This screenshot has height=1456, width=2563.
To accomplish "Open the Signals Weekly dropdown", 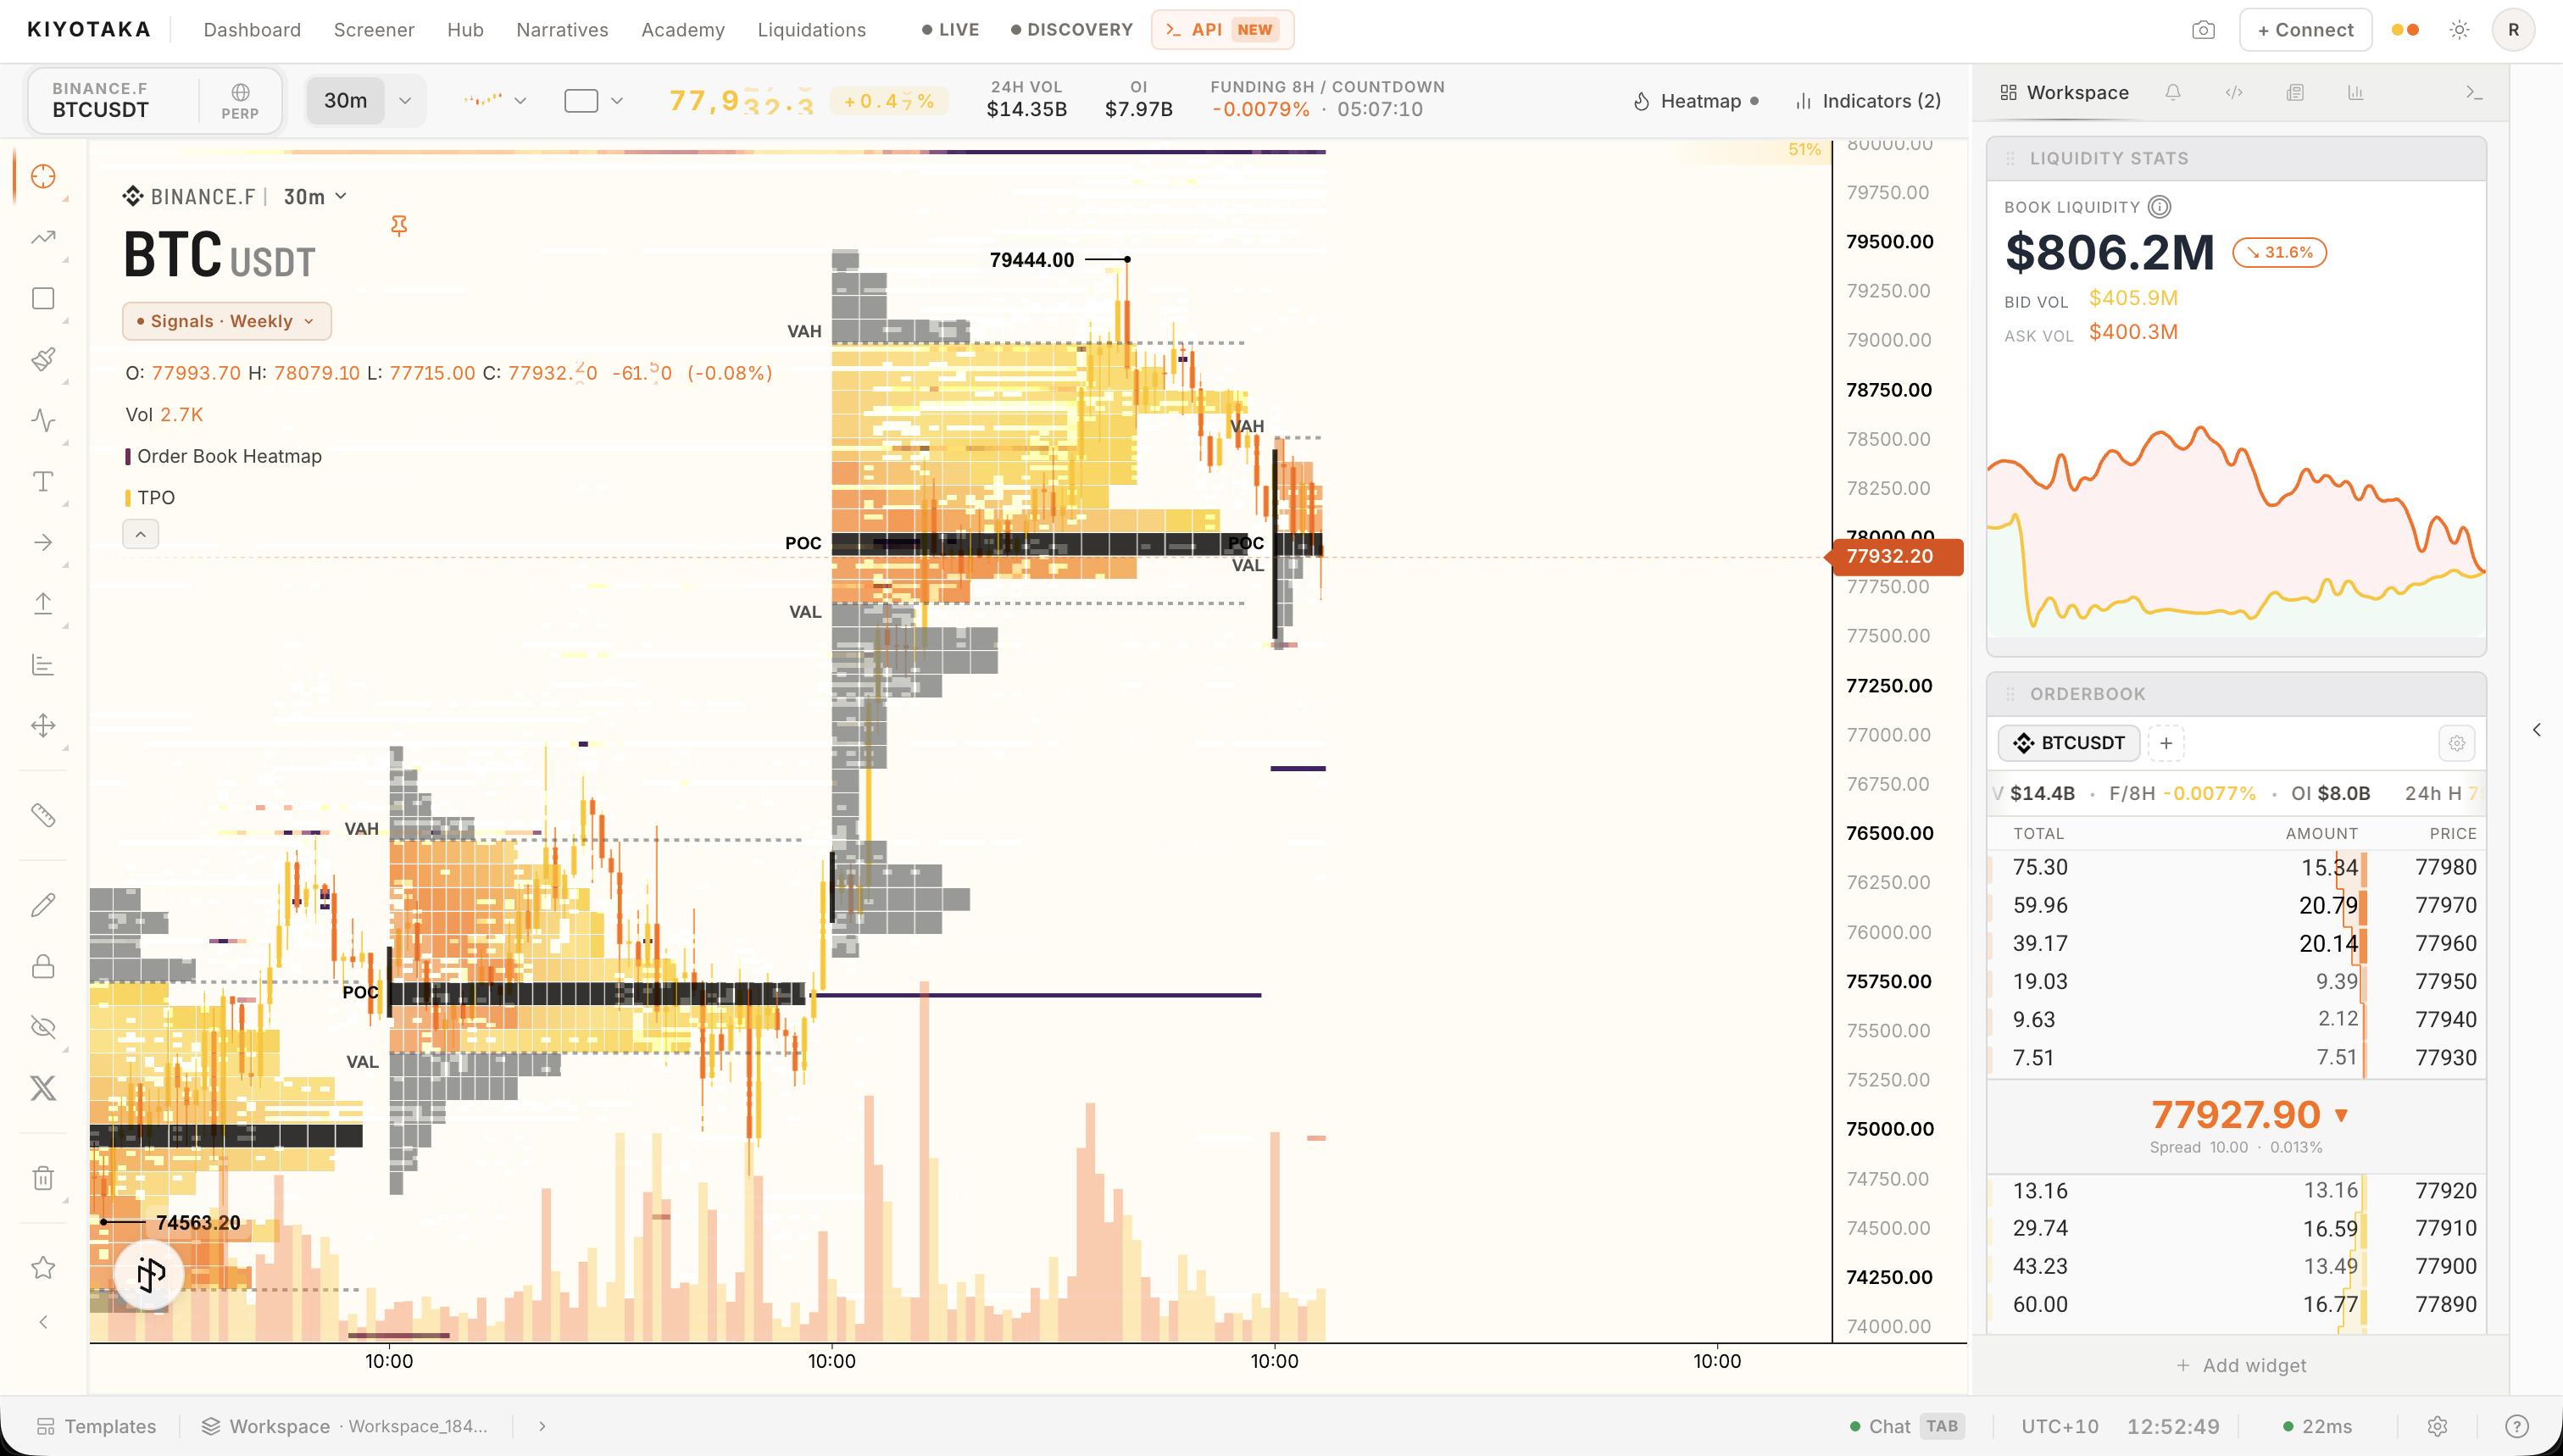I will [227, 322].
